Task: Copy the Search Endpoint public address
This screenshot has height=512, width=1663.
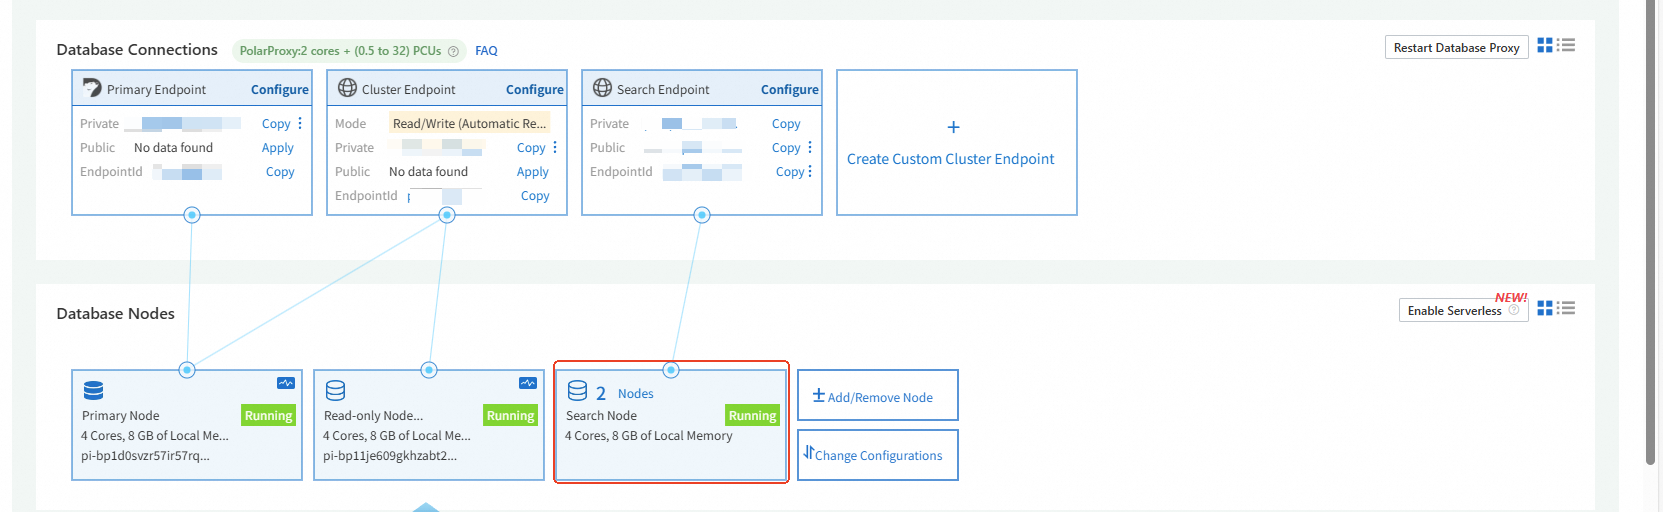Action: [786, 148]
